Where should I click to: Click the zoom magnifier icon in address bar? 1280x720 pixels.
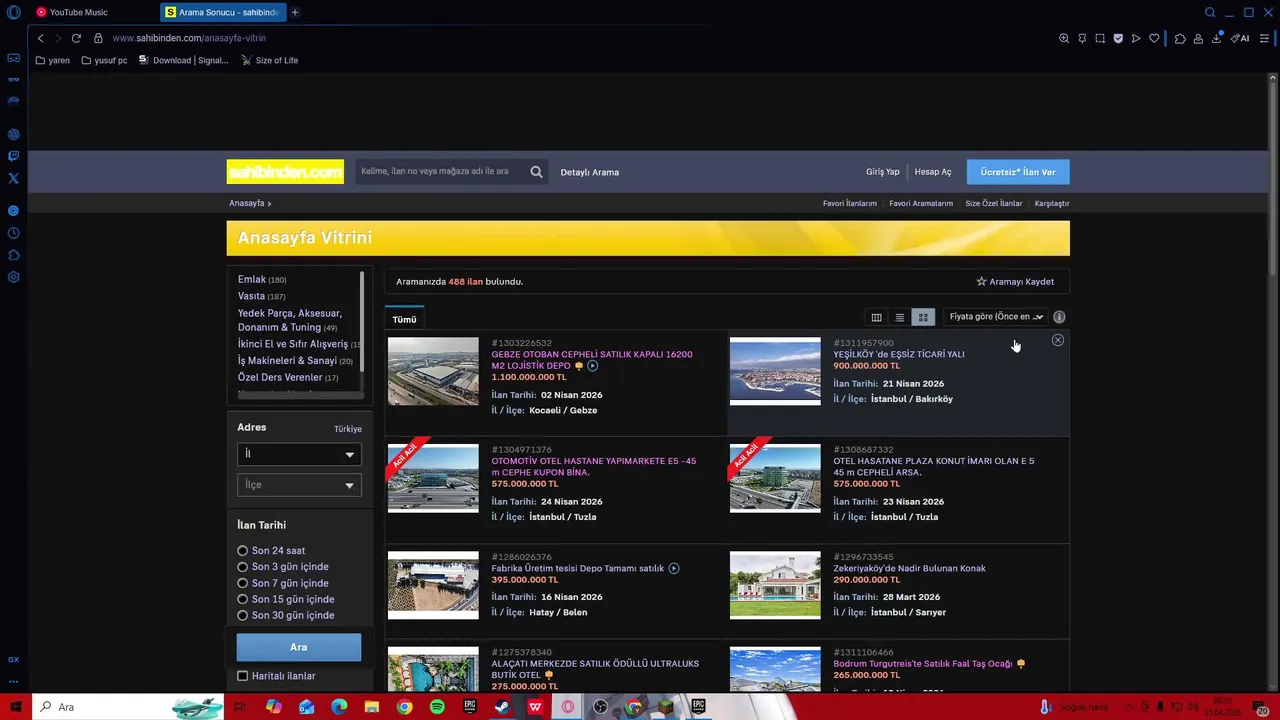[x=1064, y=38]
